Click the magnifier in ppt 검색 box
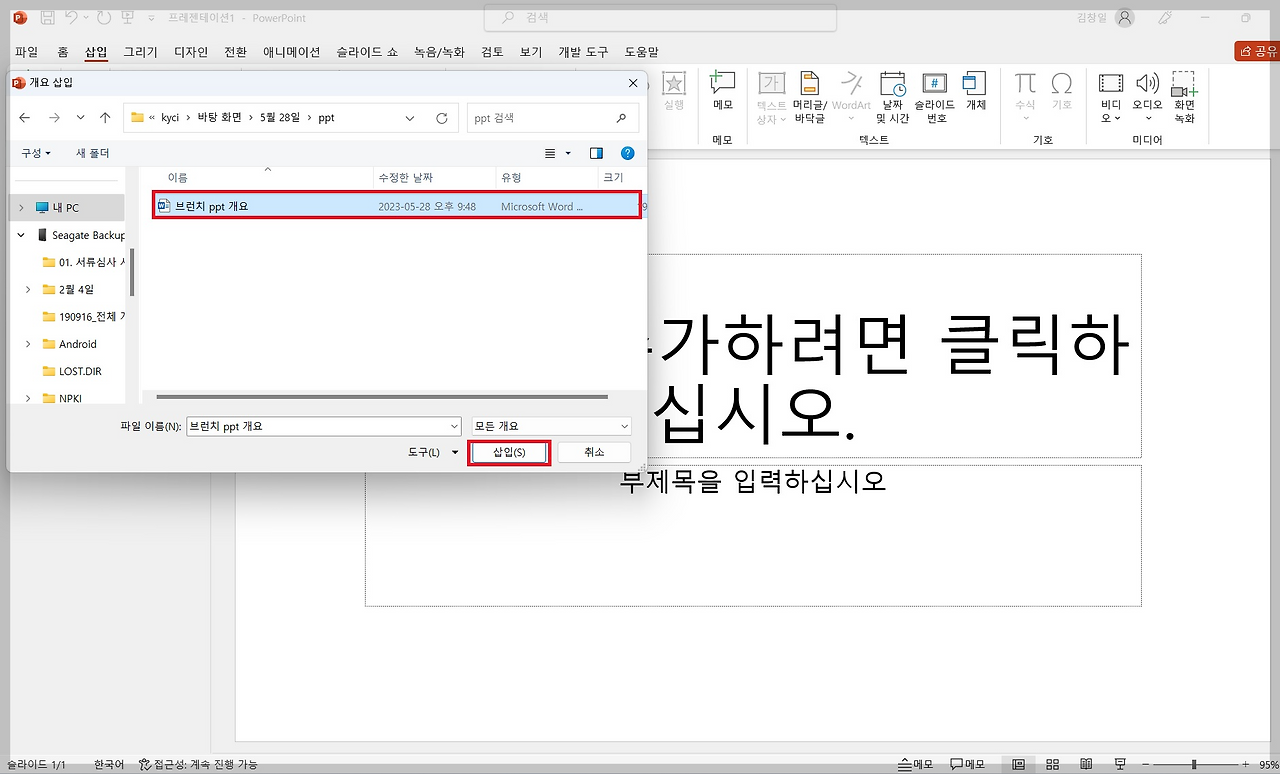Image resolution: width=1280 pixels, height=774 pixels. coord(621,118)
